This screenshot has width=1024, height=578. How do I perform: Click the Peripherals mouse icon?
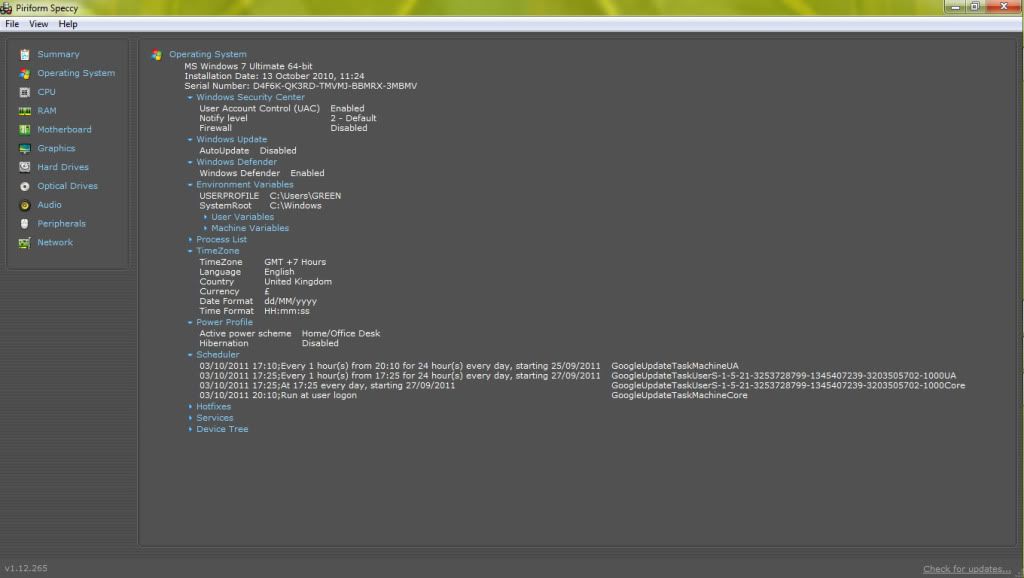point(25,224)
